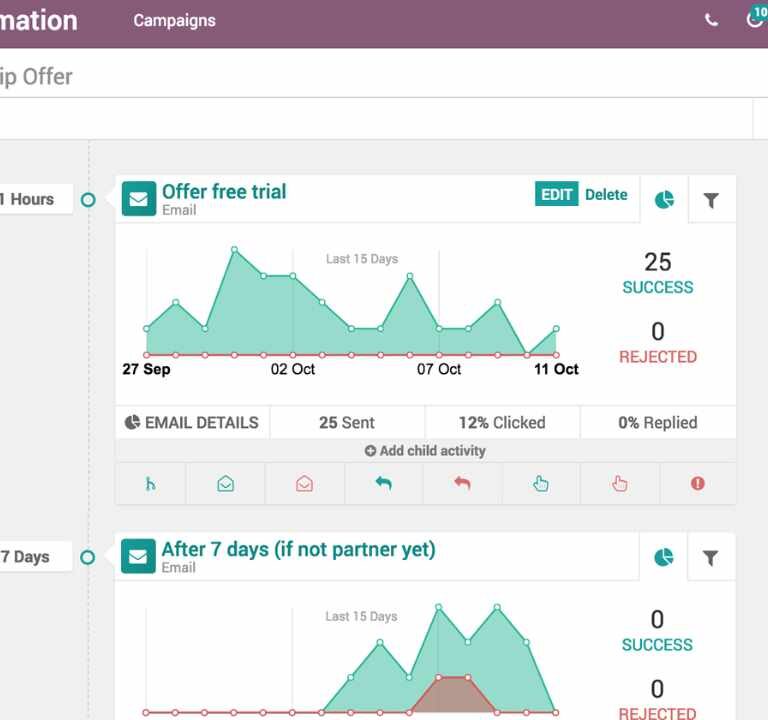
Task: Add child on mail not replied (red arrow)
Action: tap(462, 484)
